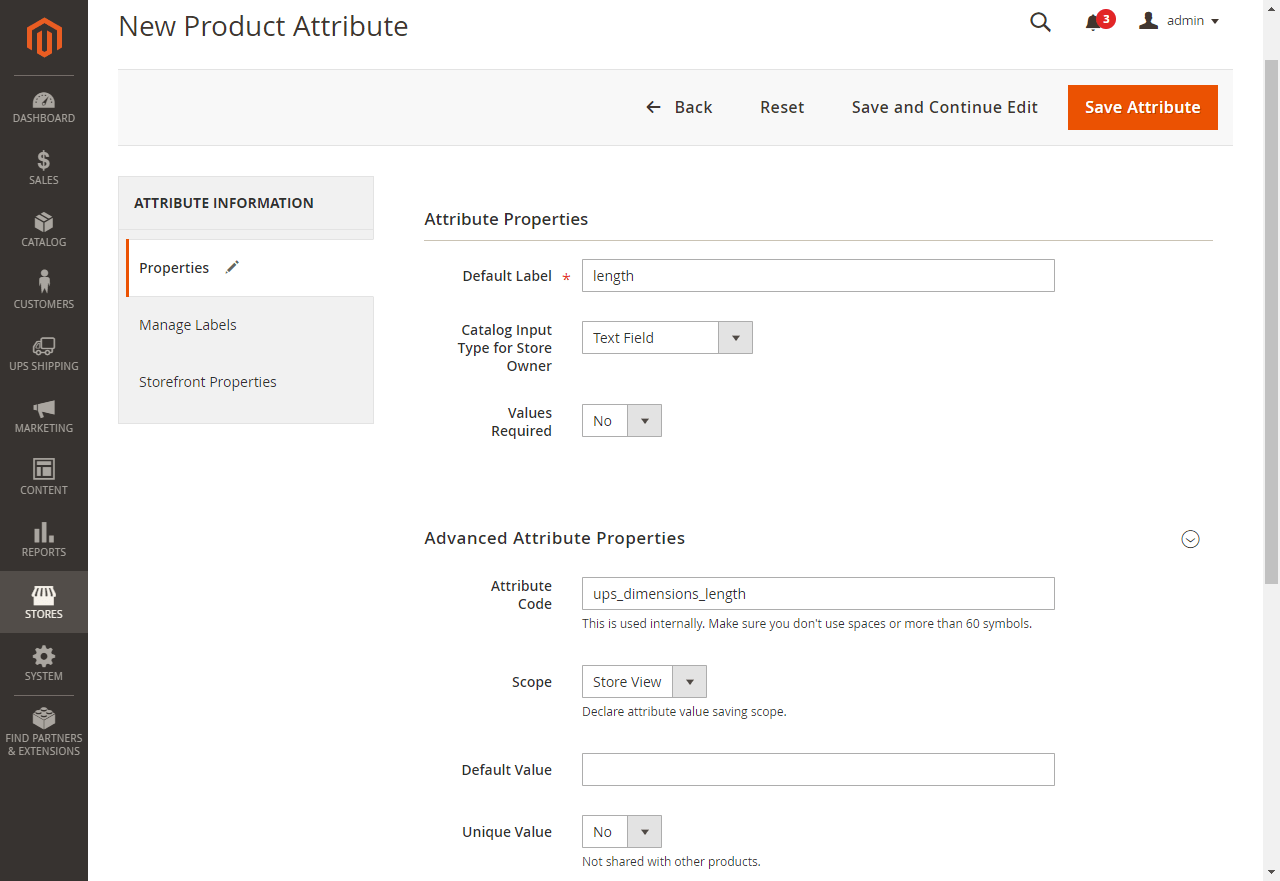Click inside the Default Value field
The width and height of the screenshot is (1280, 881).
pos(818,769)
